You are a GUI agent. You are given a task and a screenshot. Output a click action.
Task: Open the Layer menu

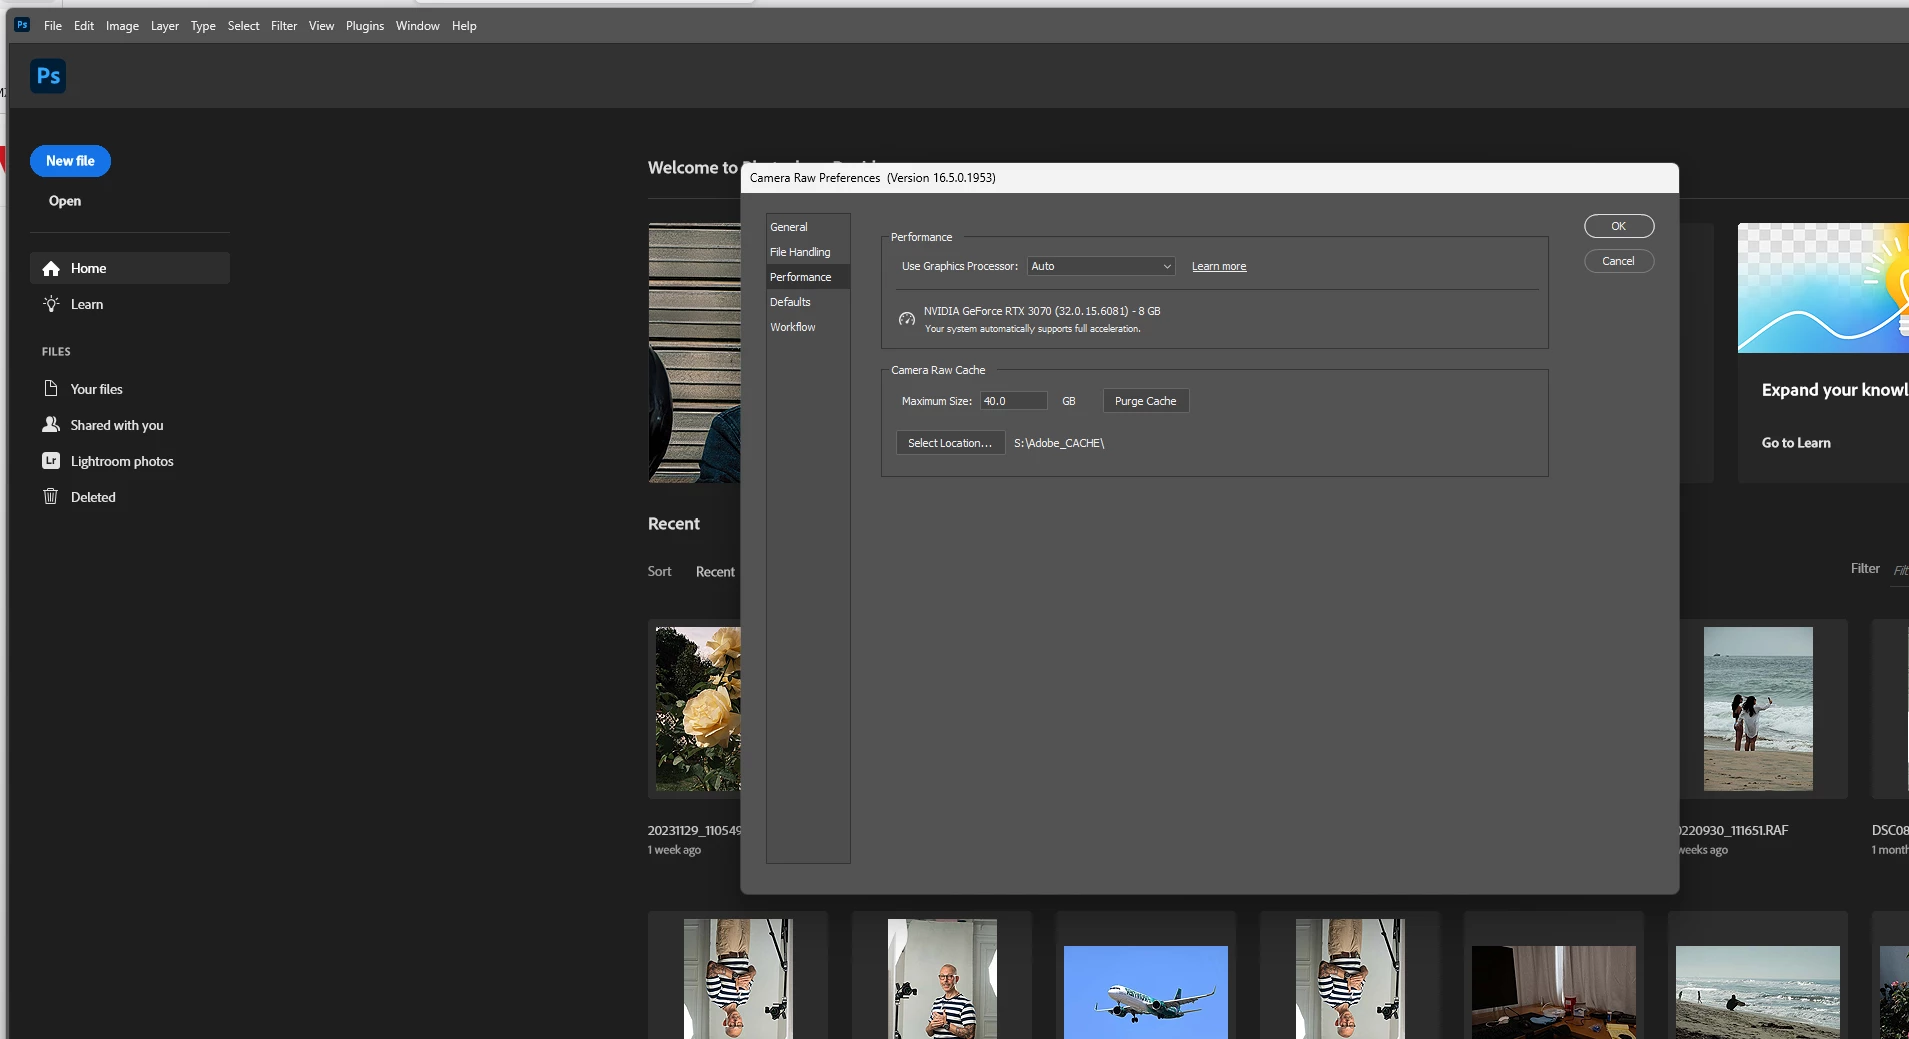tap(165, 26)
